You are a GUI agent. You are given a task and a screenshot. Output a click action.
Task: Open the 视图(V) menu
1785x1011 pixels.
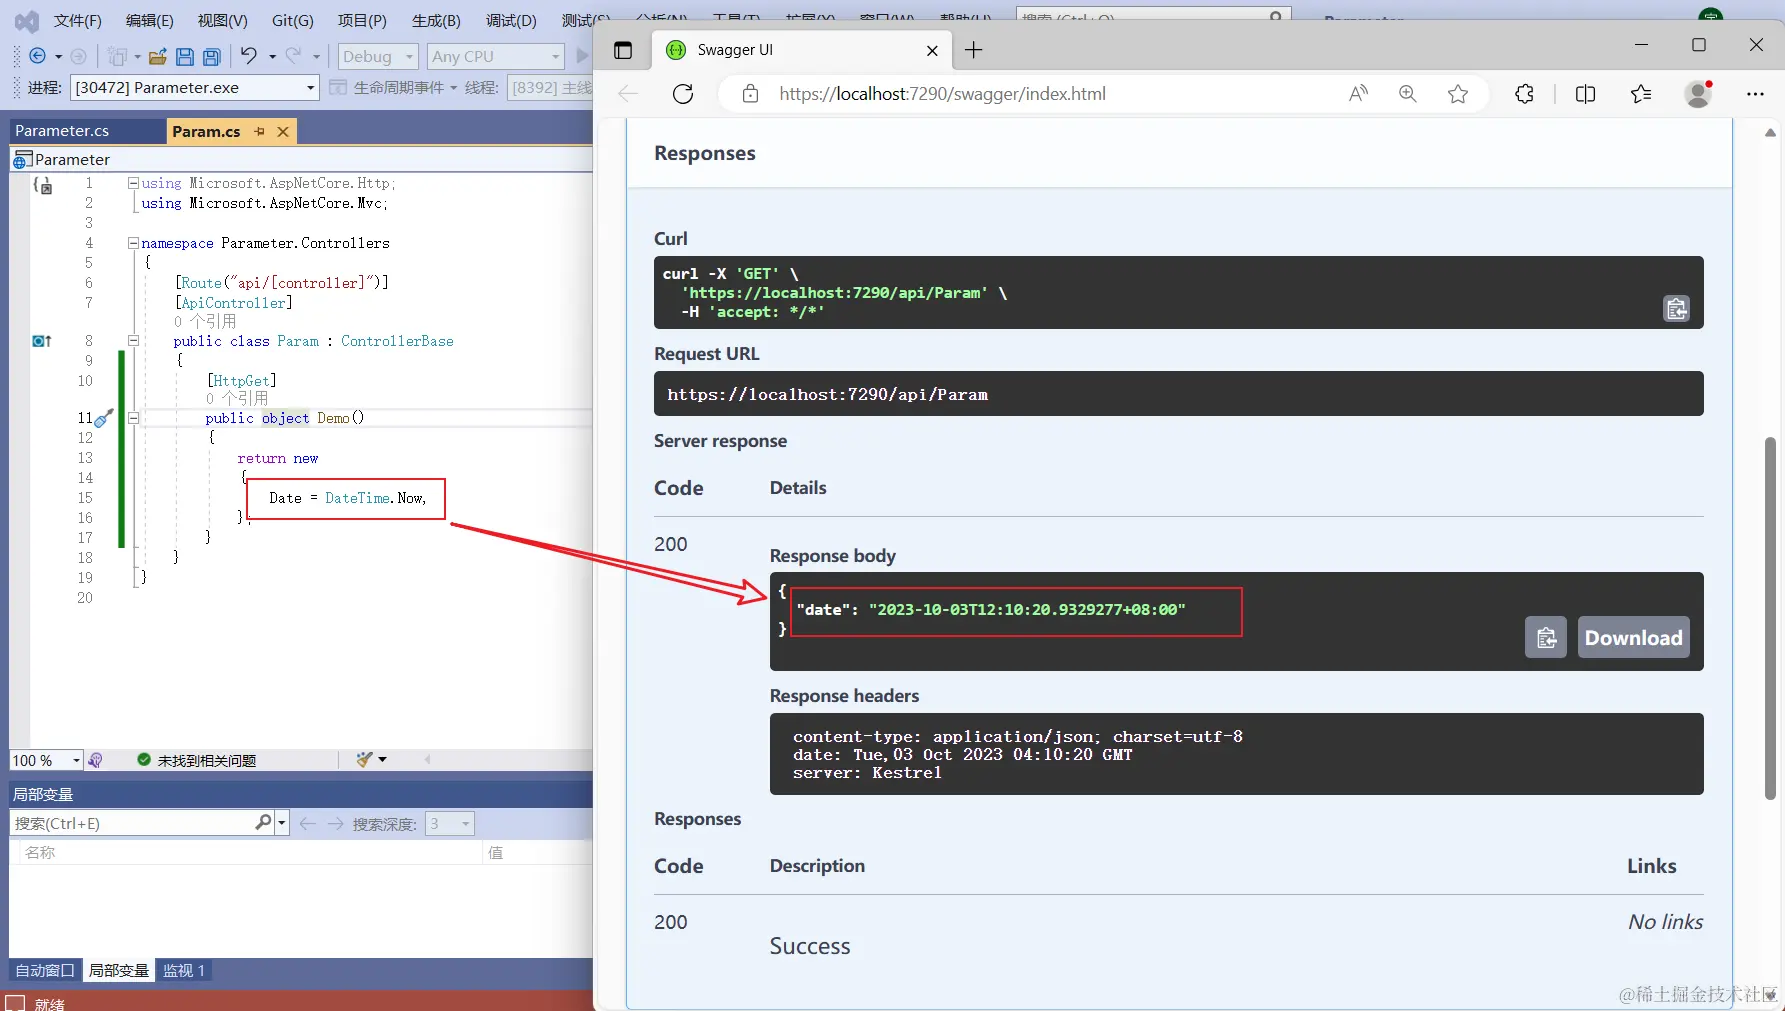pos(222,20)
